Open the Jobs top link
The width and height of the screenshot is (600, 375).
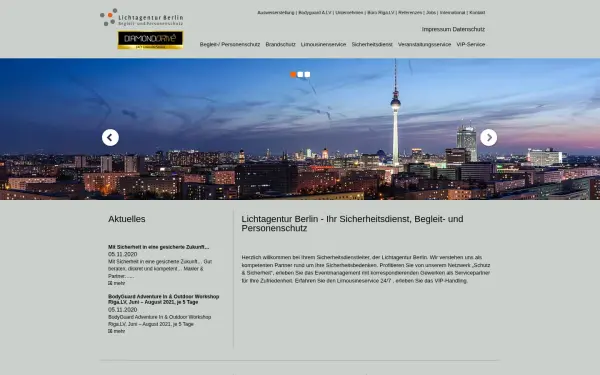coord(431,13)
